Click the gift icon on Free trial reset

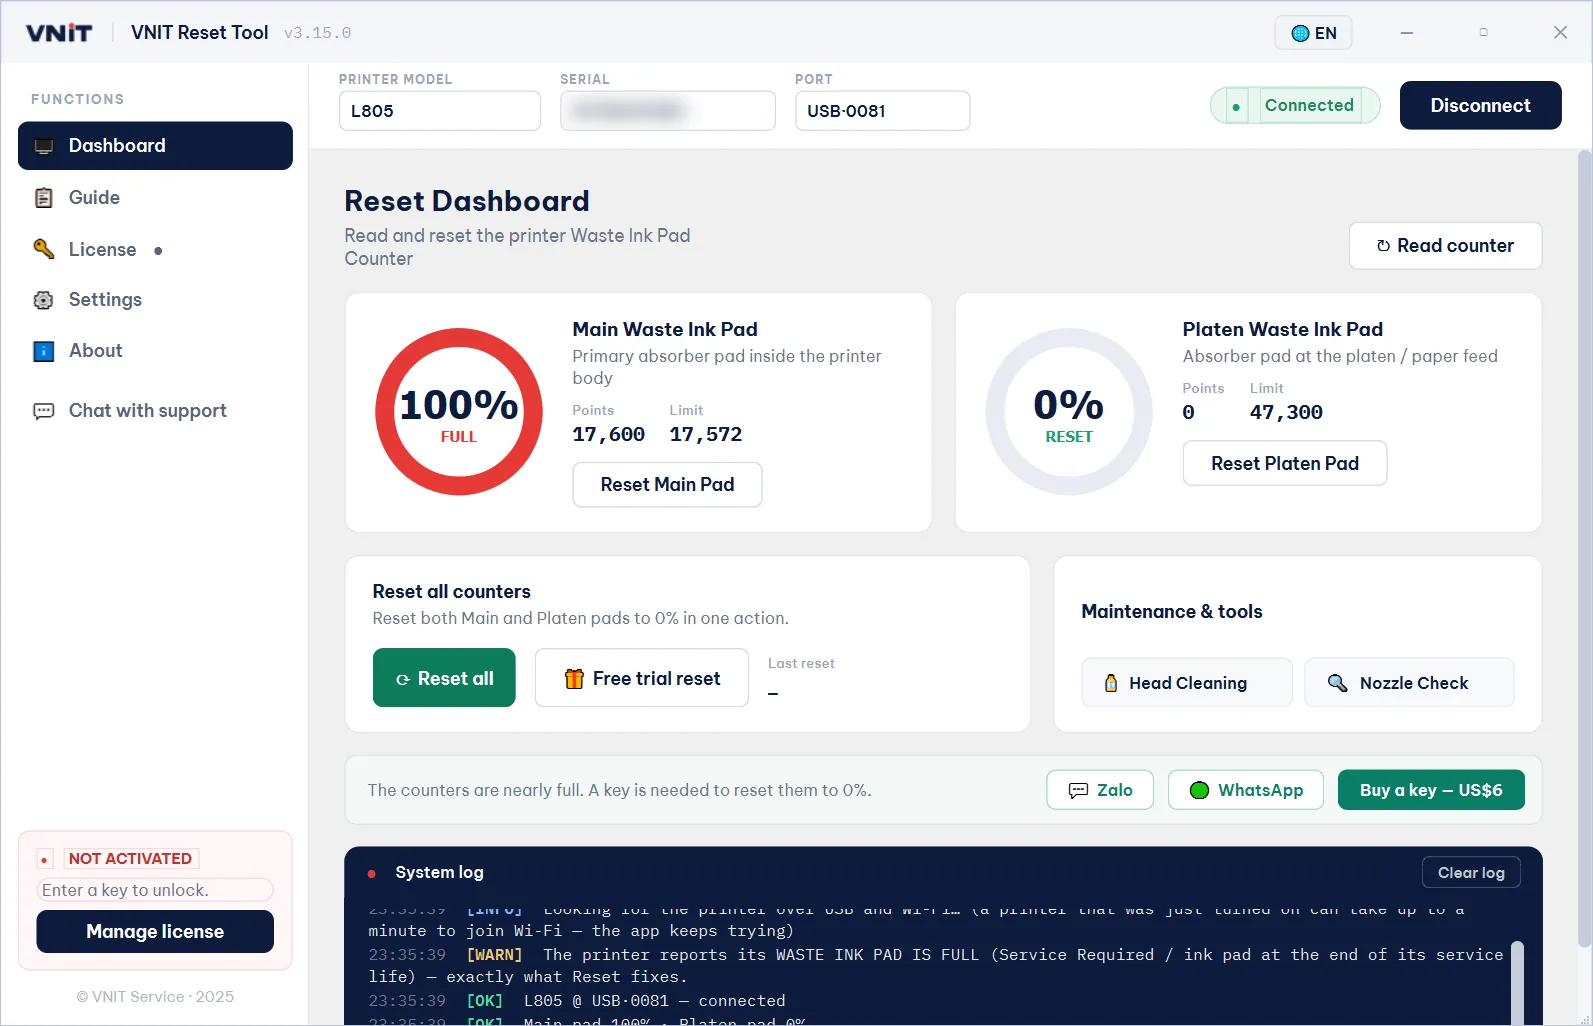[574, 679]
